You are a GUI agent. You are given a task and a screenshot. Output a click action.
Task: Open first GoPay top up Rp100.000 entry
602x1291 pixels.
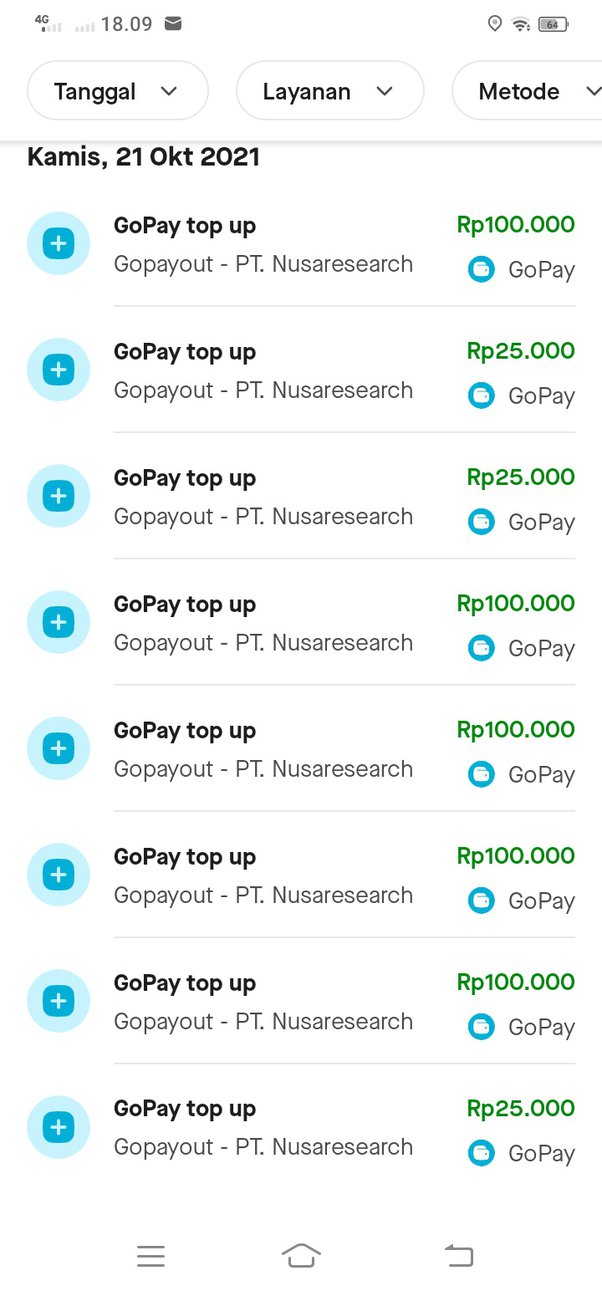click(301, 244)
